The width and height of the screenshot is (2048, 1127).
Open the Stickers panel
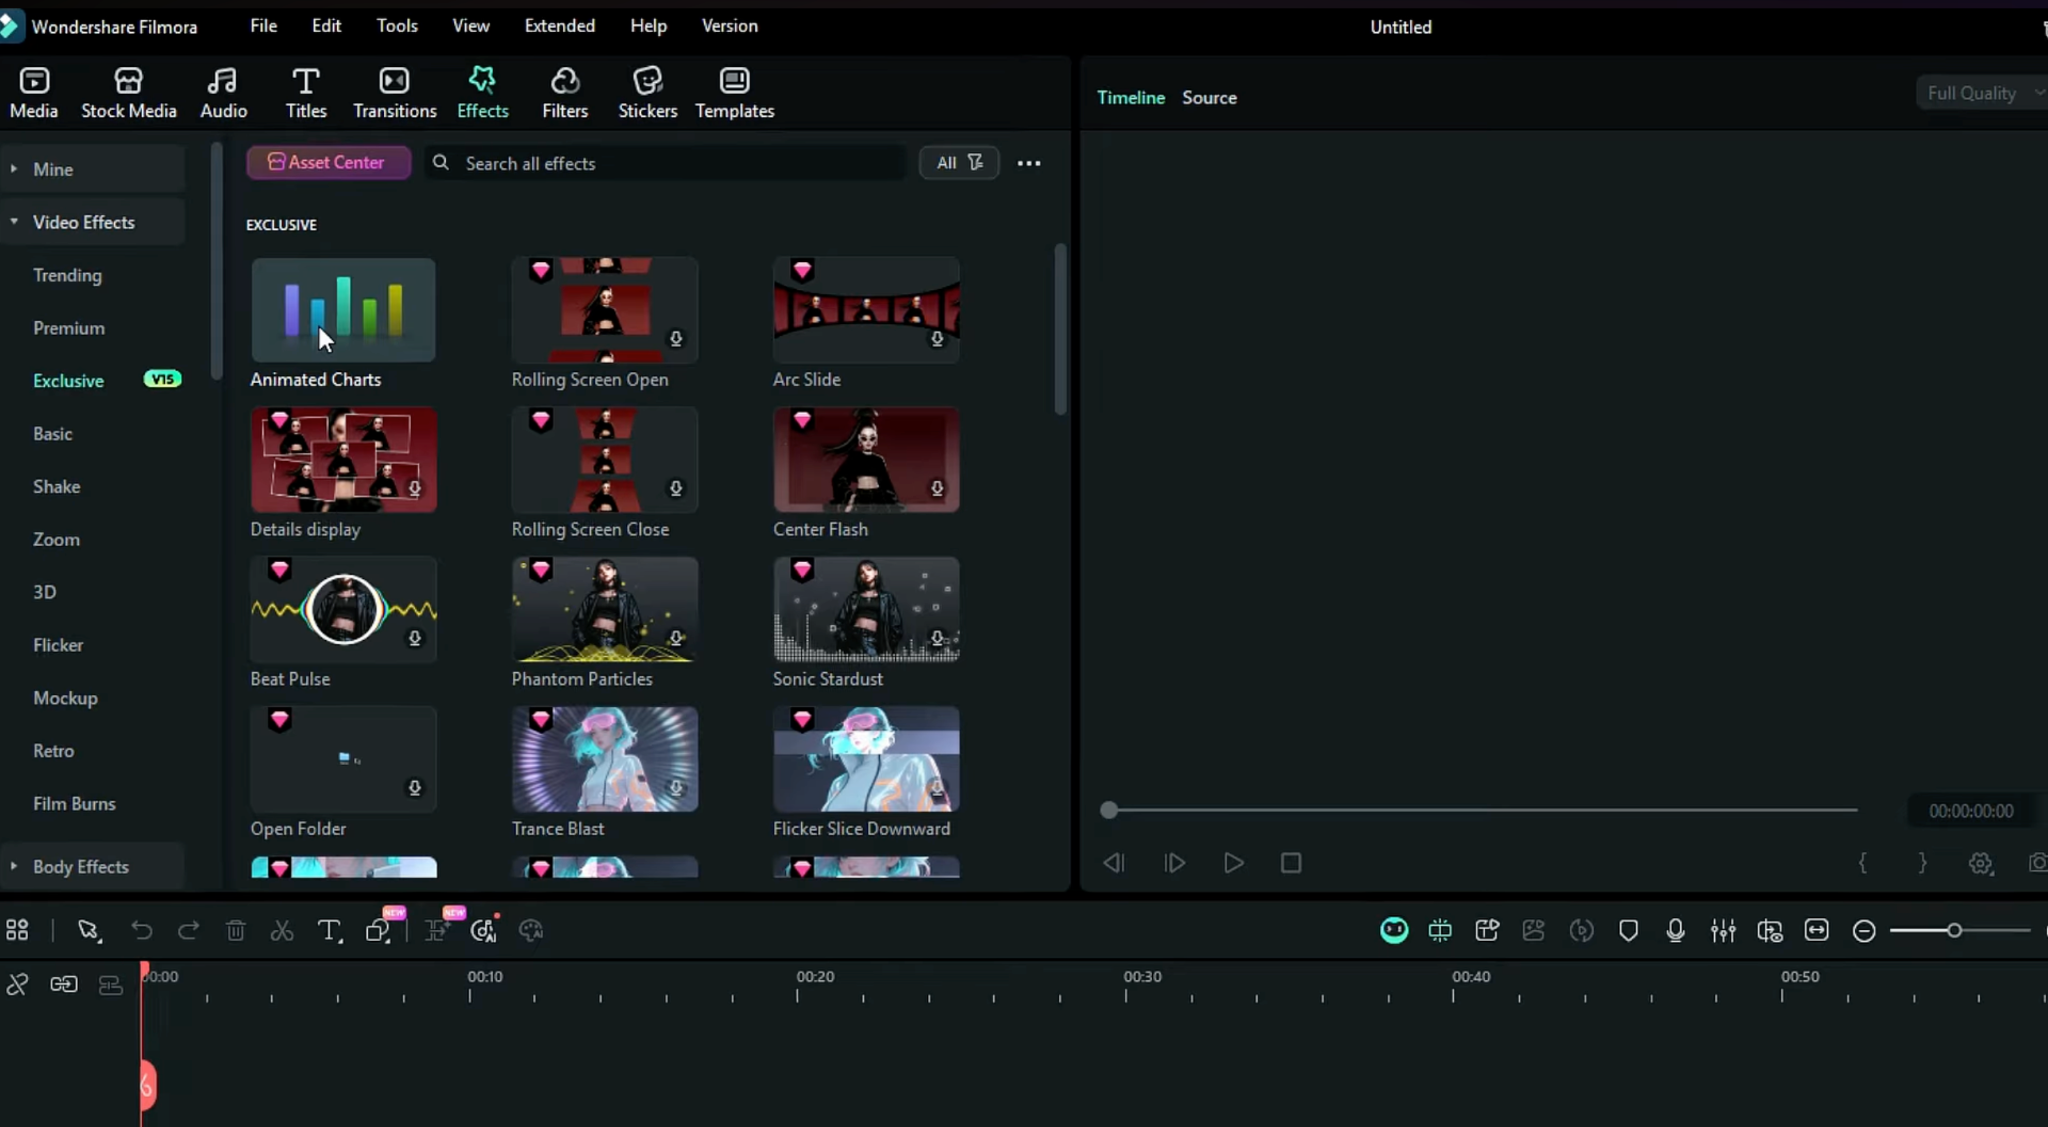(646, 92)
